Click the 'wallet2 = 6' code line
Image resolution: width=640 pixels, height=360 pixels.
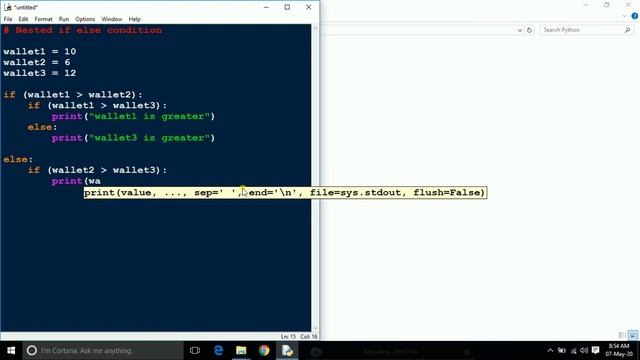pyautogui.click(x=37, y=62)
